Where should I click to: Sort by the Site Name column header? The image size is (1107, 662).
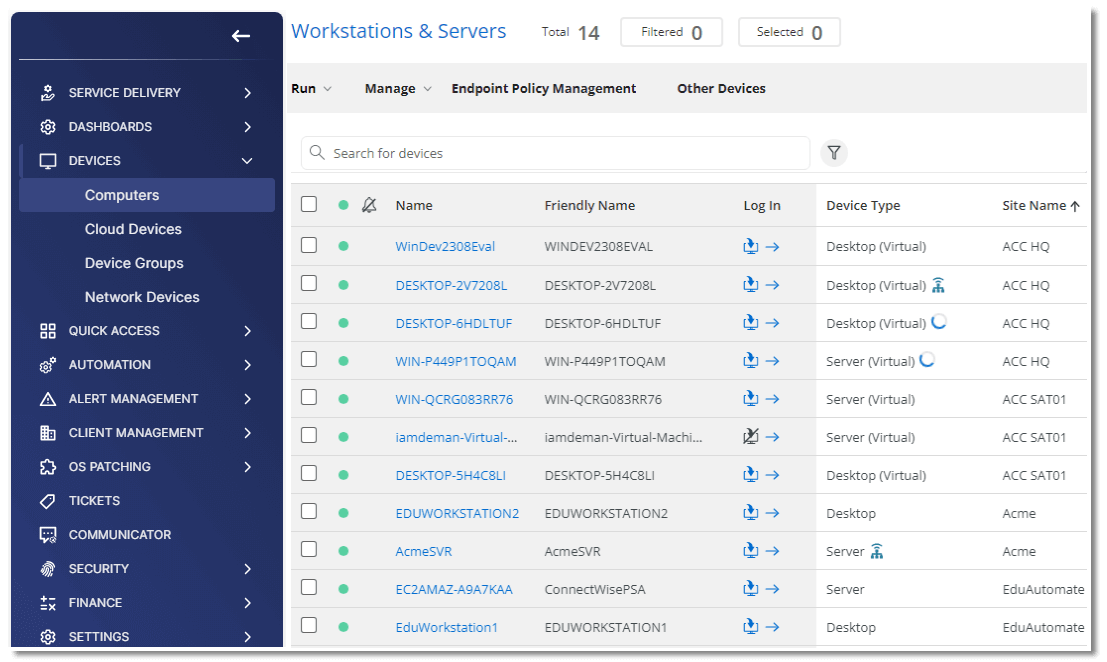click(1034, 205)
